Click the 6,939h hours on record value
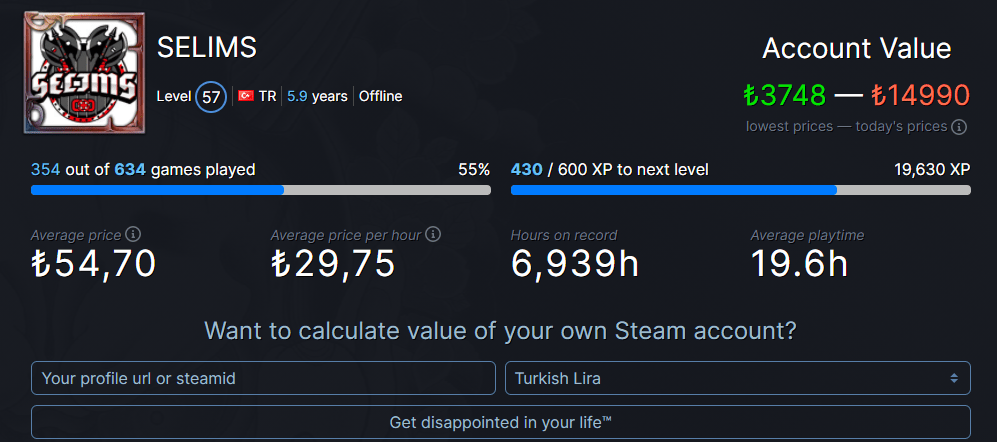 tap(574, 264)
